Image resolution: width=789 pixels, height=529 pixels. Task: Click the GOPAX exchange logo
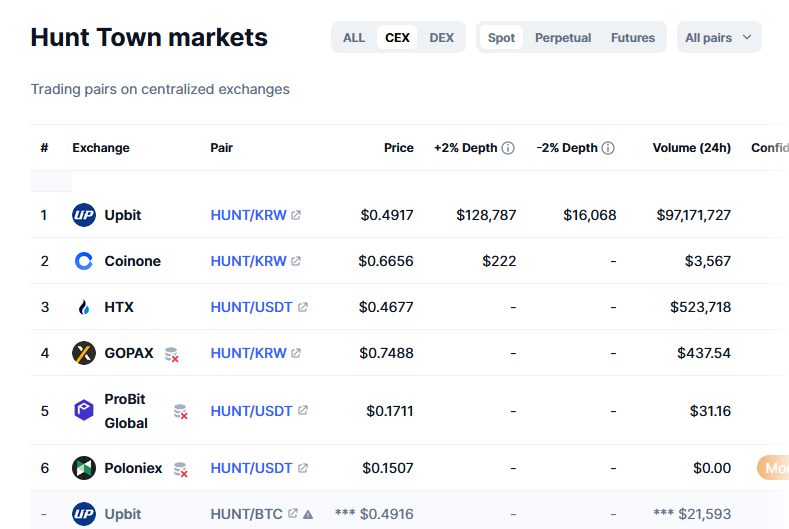tap(84, 353)
